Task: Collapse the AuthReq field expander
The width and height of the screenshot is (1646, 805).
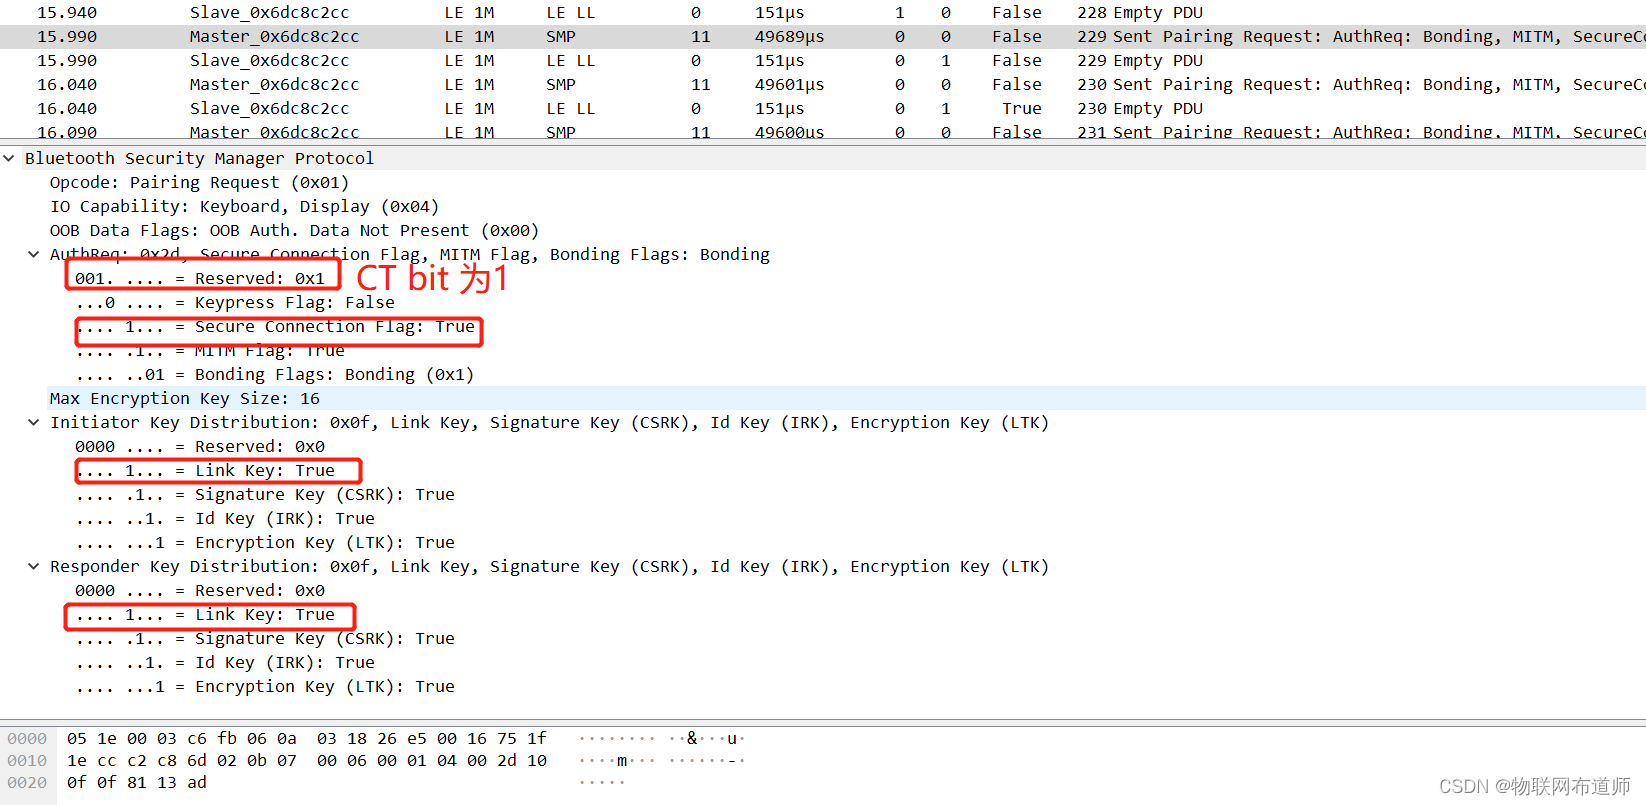Action: [x=34, y=254]
